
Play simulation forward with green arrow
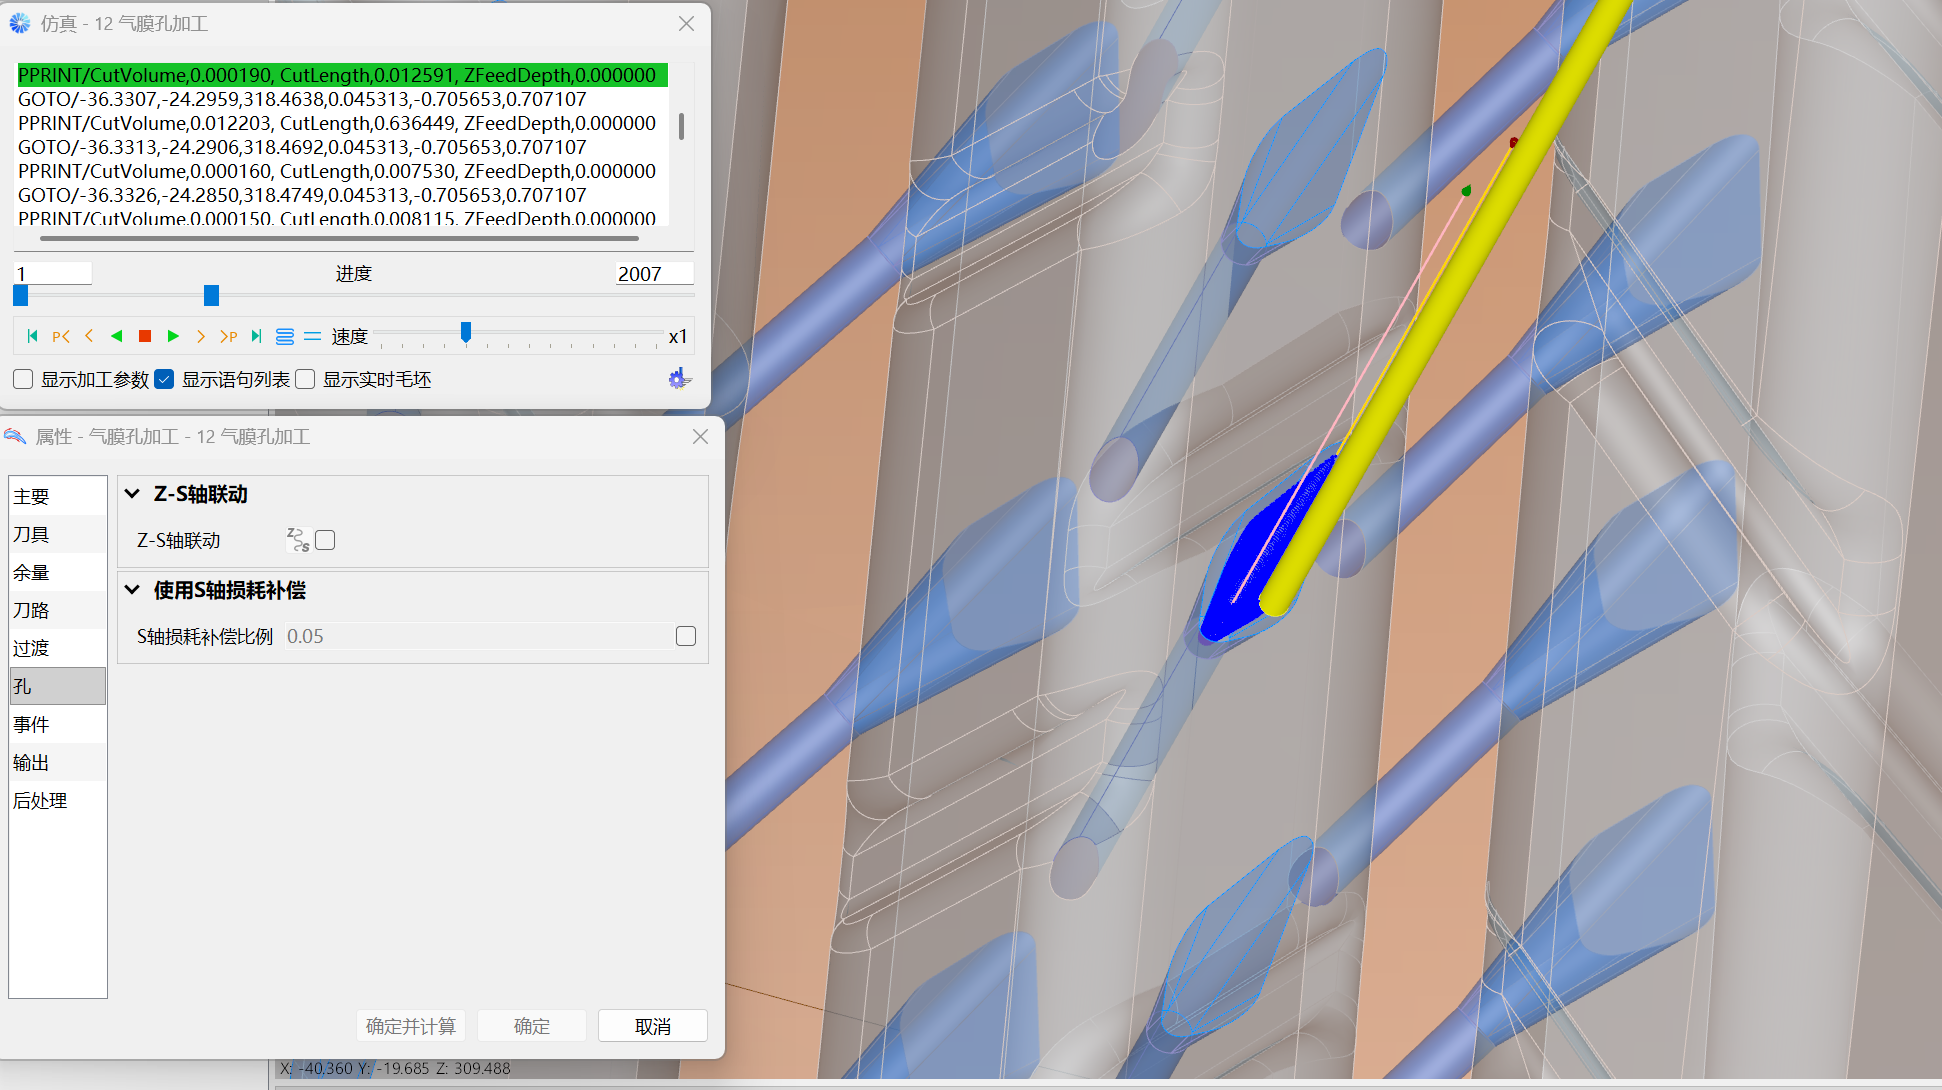click(x=173, y=336)
